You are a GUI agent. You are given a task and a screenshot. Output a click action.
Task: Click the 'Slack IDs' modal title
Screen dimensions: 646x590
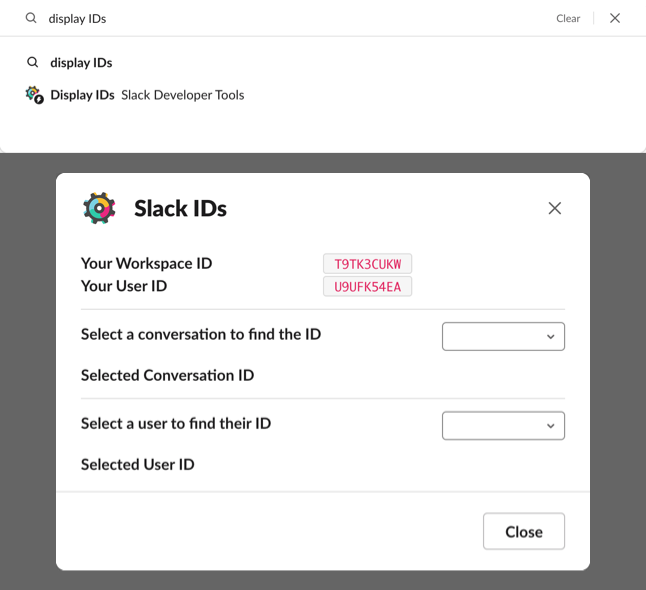tap(180, 208)
